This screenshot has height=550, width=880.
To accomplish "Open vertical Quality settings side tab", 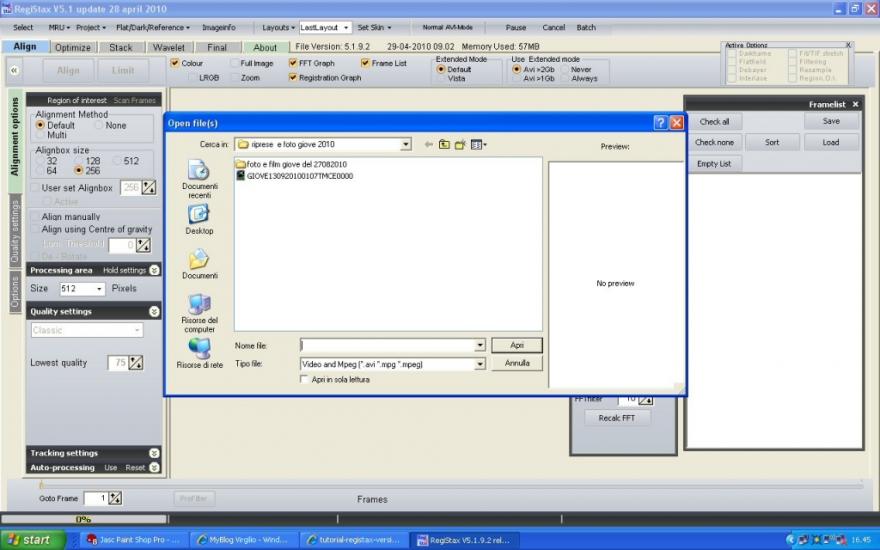I will point(15,231).
